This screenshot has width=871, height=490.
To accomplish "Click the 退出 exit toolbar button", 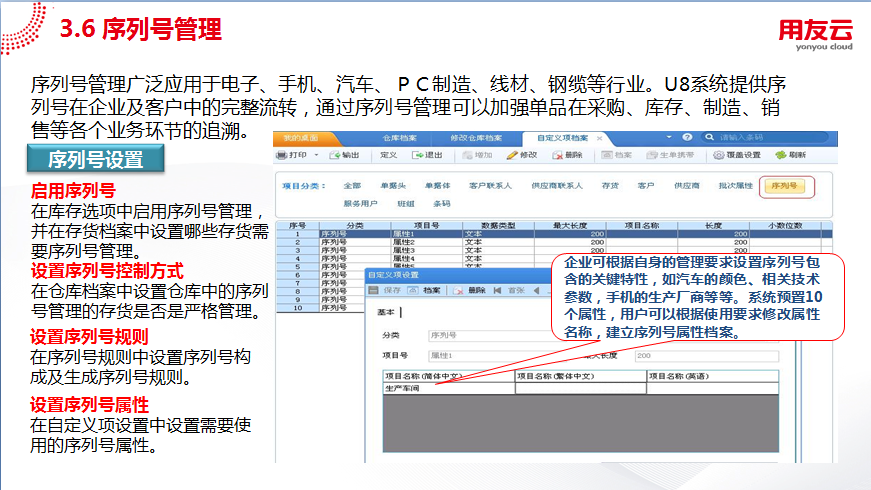I will [x=427, y=155].
